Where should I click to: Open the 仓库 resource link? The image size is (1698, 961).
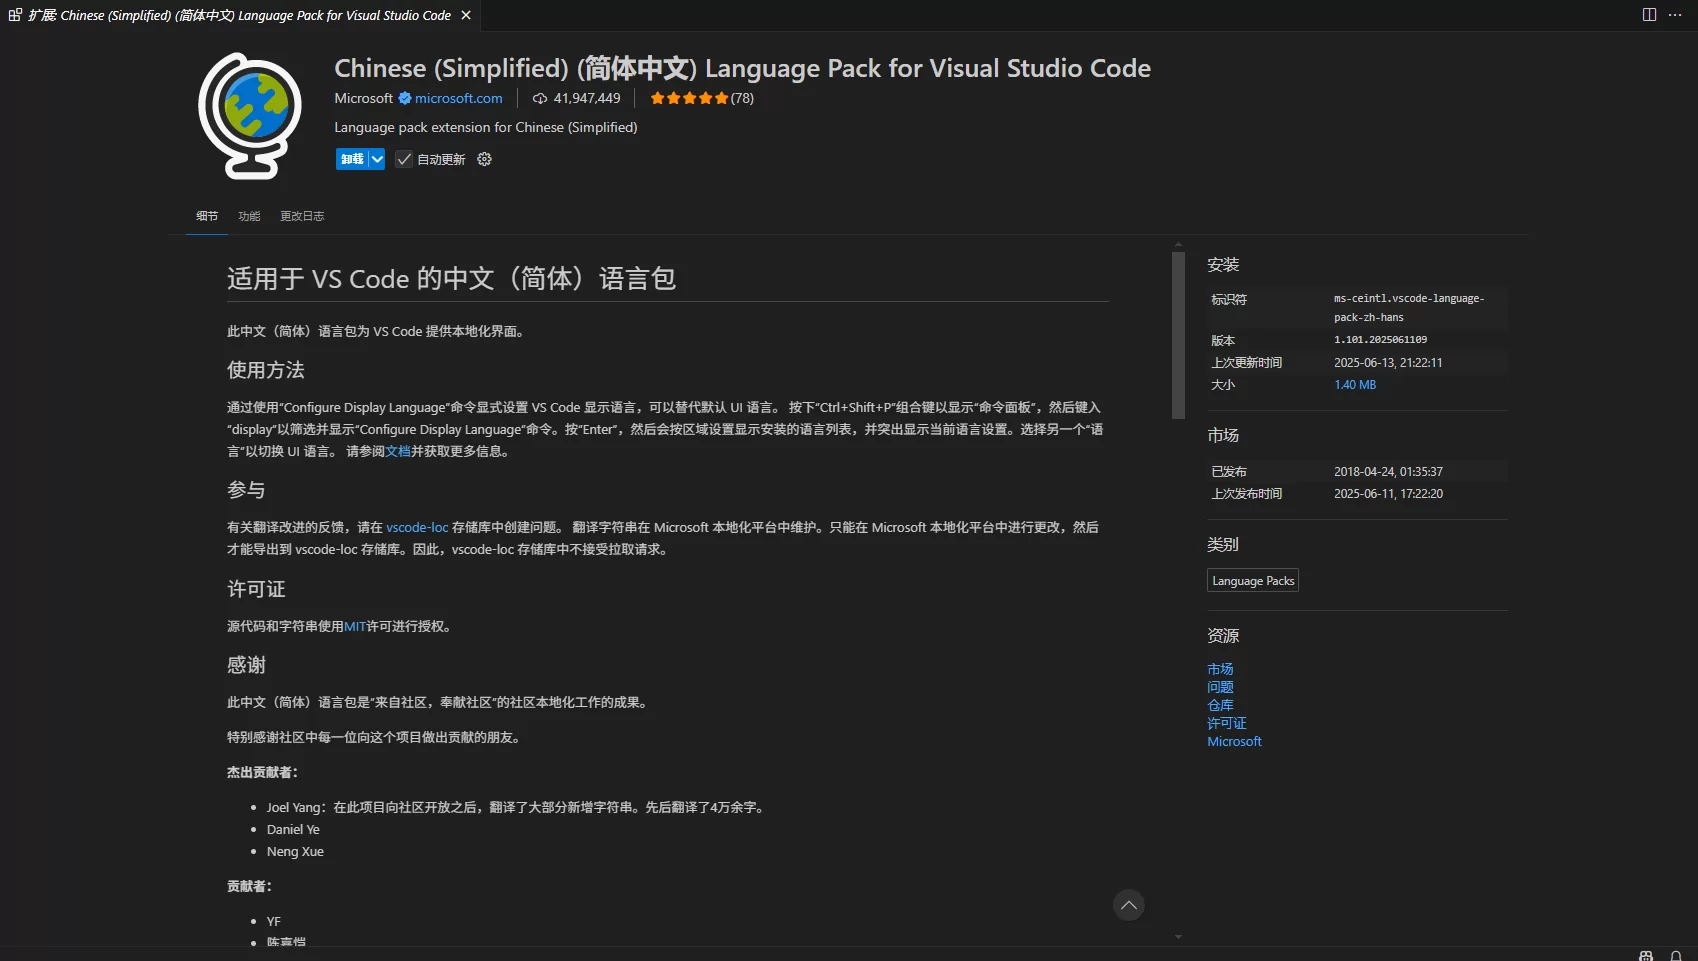pyautogui.click(x=1220, y=705)
